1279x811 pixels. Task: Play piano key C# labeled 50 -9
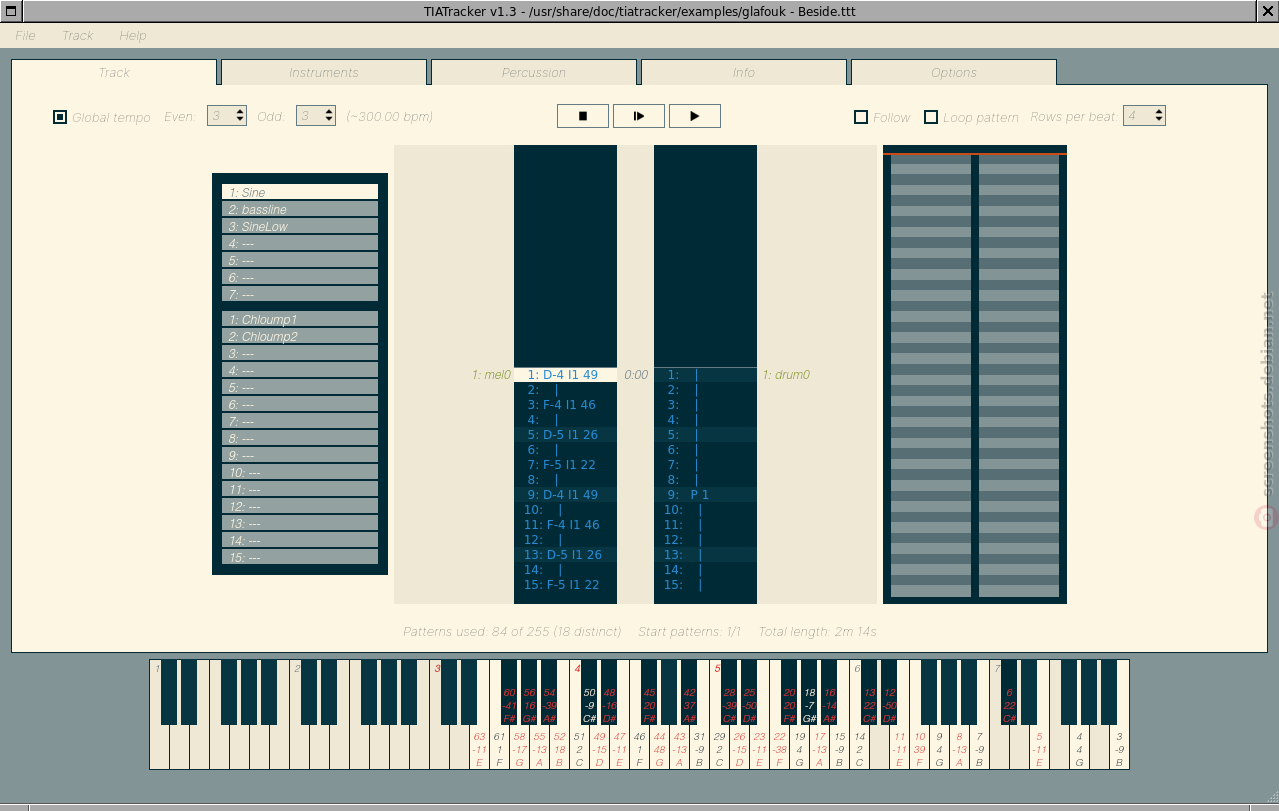pos(589,692)
